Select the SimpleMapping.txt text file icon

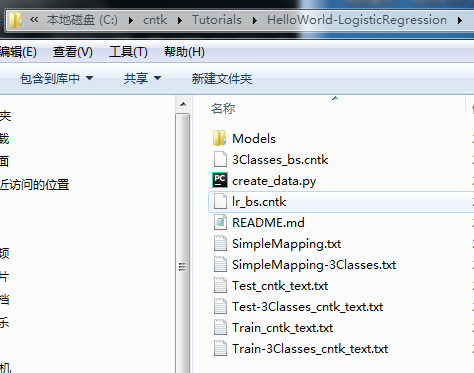point(220,243)
